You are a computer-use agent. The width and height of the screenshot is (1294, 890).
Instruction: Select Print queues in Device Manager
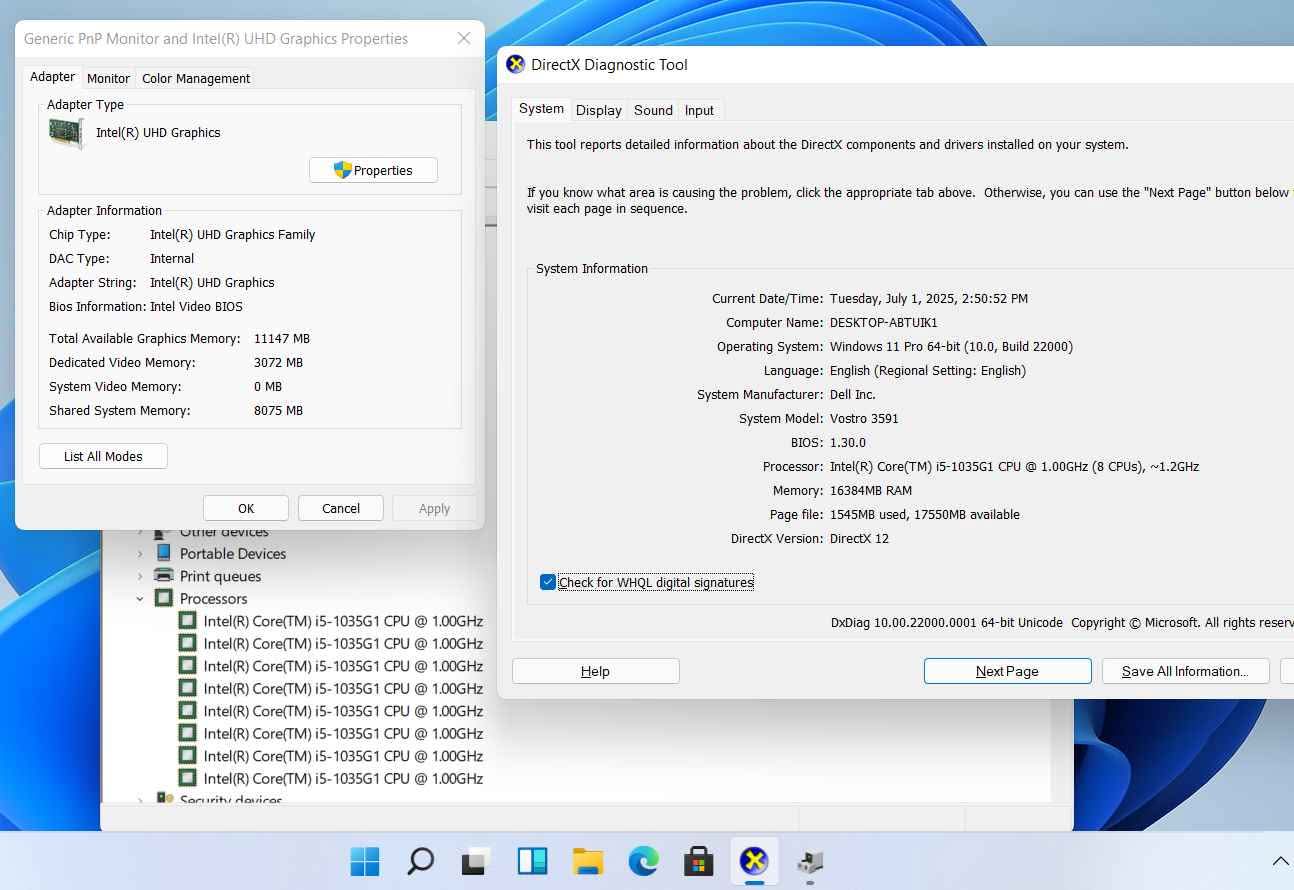220,576
